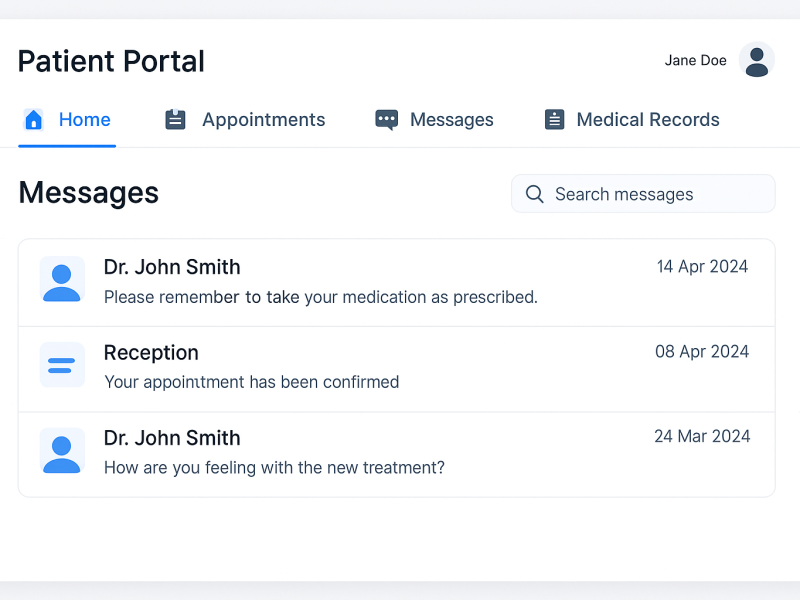800x600 pixels.
Task: Open the Appointments tab
Action: [263, 120]
